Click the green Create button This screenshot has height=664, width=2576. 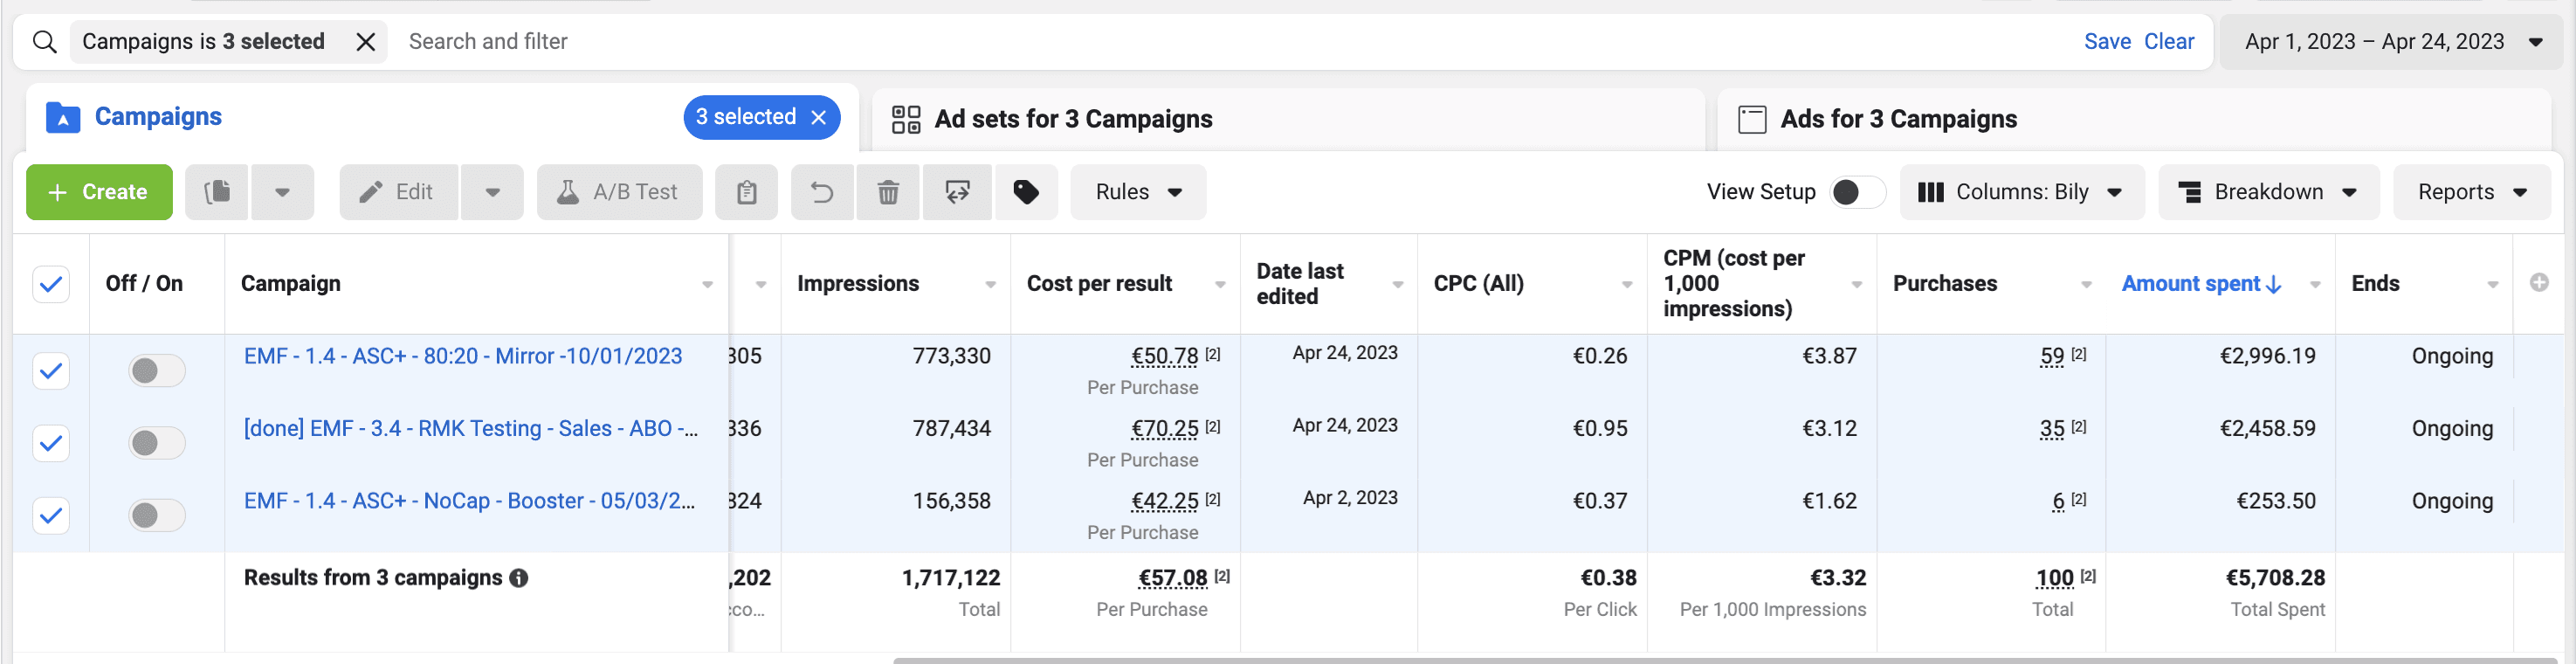pyautogui.click(x=99, y=192)
